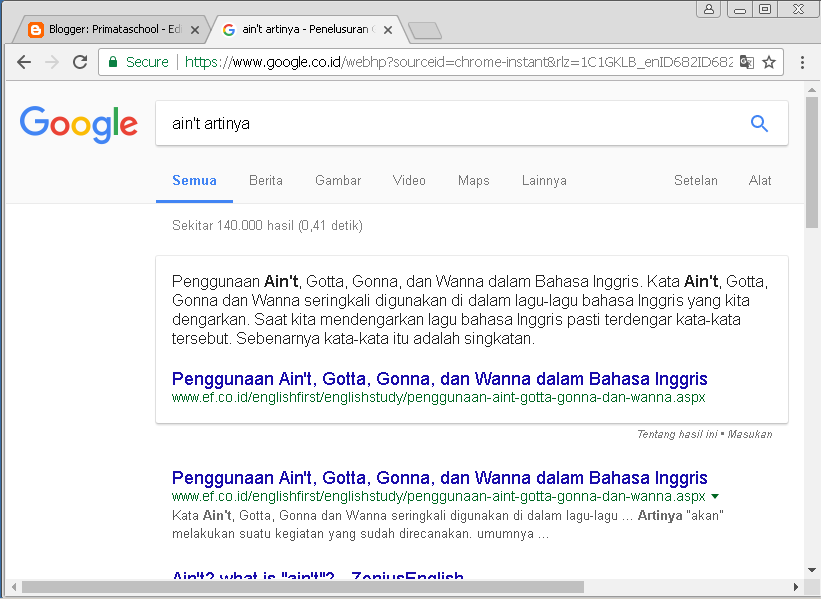Click the horizontal scrollbar left arrow
The width and height of the screenshot is (821, 599).
[14, 587]
